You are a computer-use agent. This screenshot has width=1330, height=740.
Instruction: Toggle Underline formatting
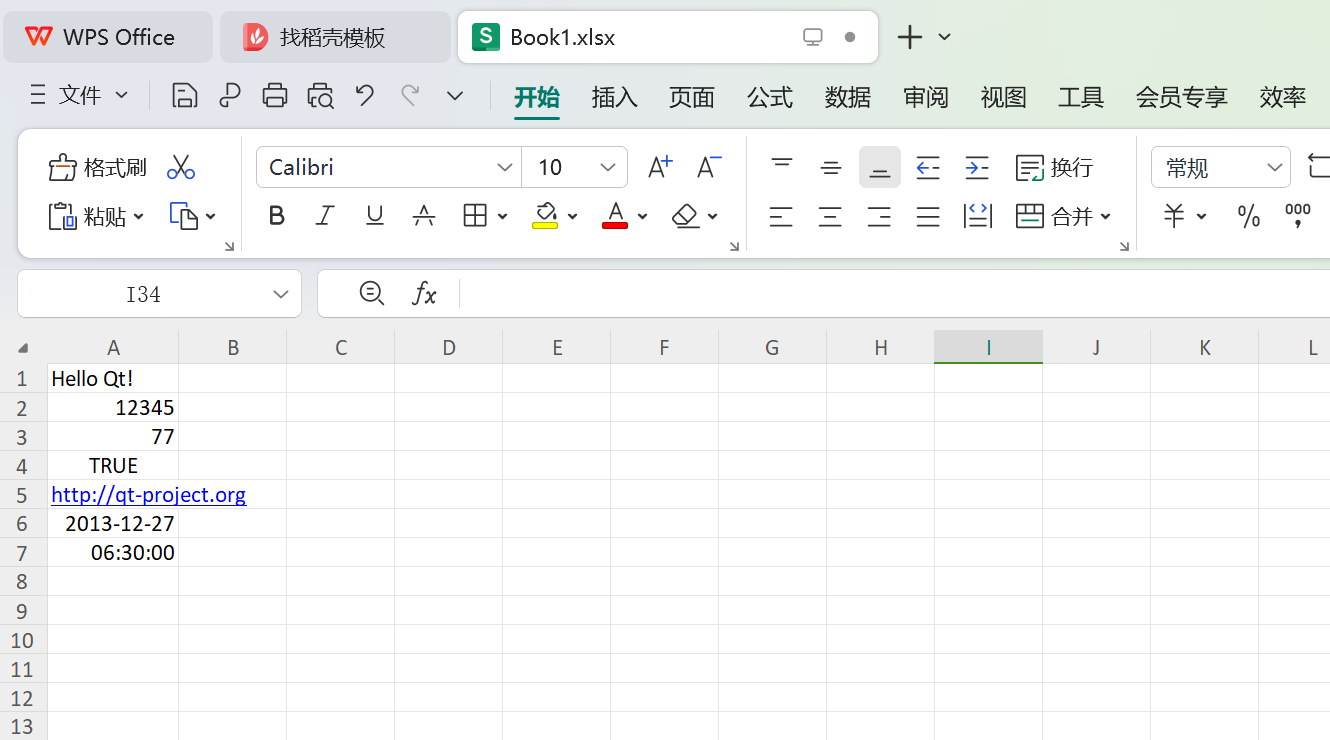point(375,216)
